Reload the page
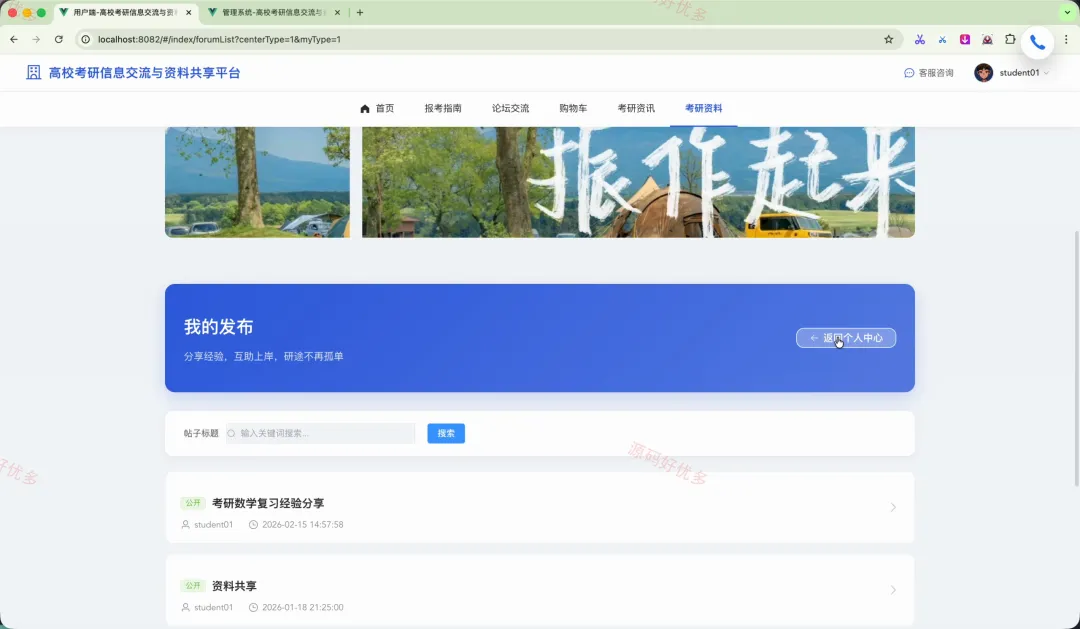This screenshot has width=1080, height=629. (59, 39)
